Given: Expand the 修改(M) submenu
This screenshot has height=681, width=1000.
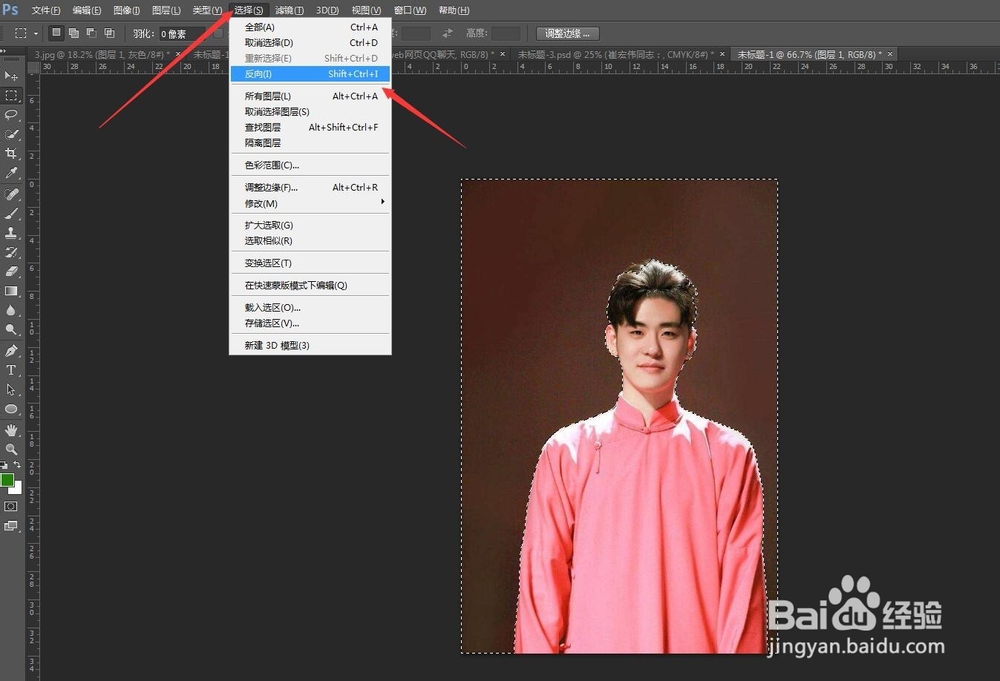Looking at the screenshot, I should tap(311, 203).
